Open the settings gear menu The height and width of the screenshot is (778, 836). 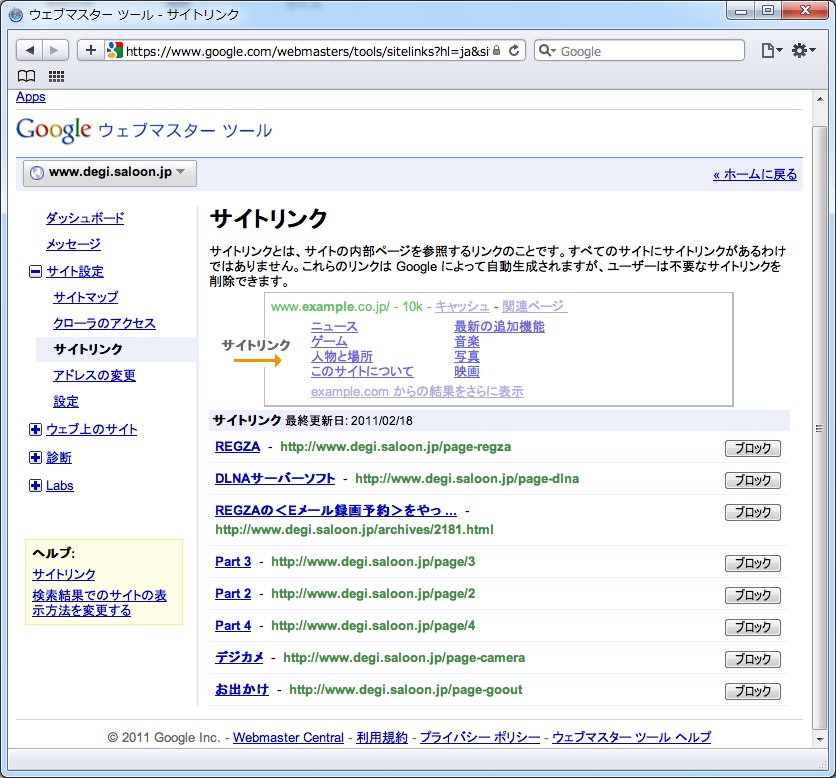coord(803,51)
